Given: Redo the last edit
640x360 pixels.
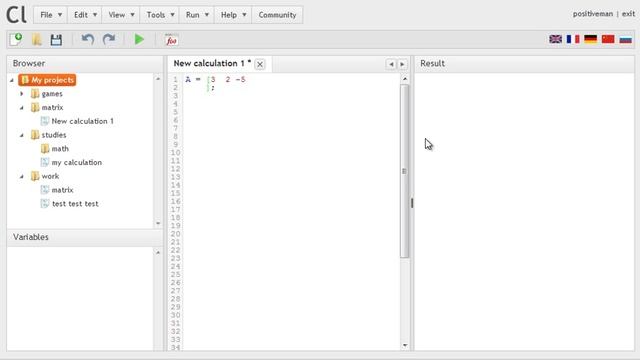Looking at the screenshot, I should [109, 40].
